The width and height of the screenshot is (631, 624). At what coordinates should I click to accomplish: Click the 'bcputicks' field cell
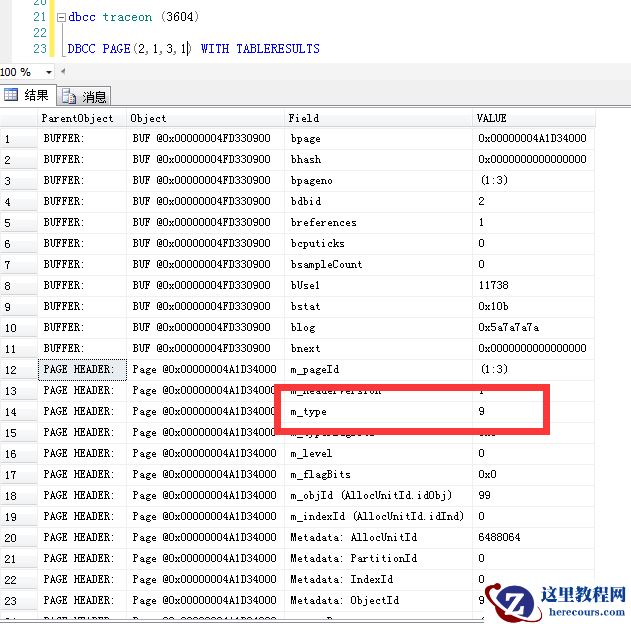point(378,243)
